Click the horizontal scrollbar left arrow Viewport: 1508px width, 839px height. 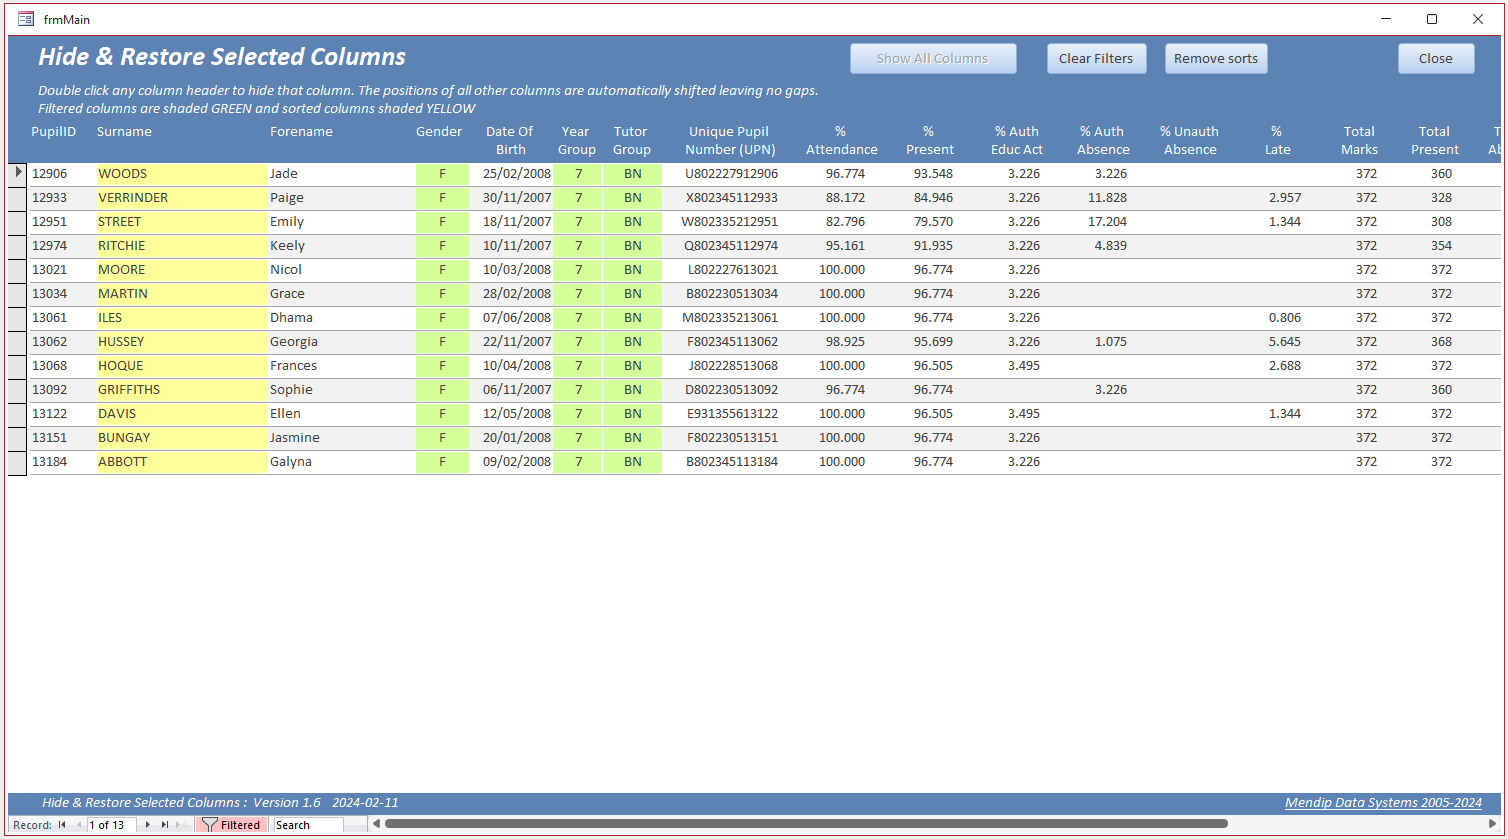point(376,825)
